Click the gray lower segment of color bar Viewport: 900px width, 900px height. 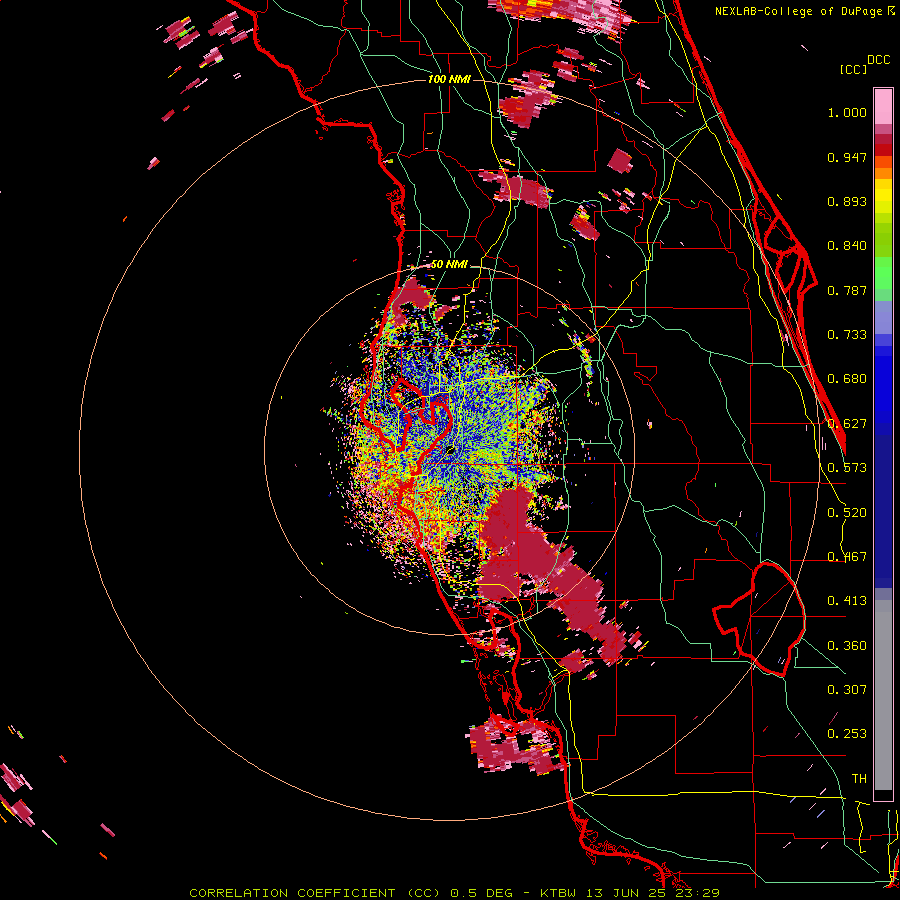pos(883,695)
